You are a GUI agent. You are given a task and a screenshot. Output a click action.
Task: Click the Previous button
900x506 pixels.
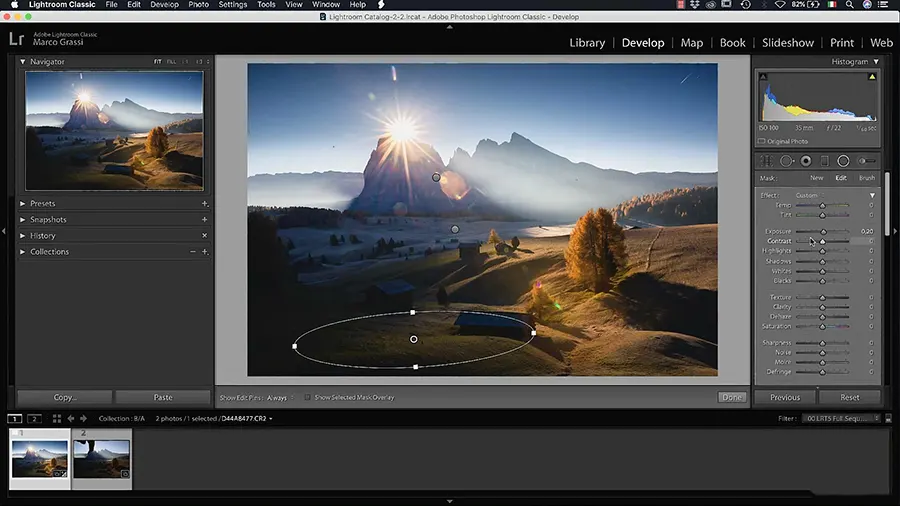[785, 397]
